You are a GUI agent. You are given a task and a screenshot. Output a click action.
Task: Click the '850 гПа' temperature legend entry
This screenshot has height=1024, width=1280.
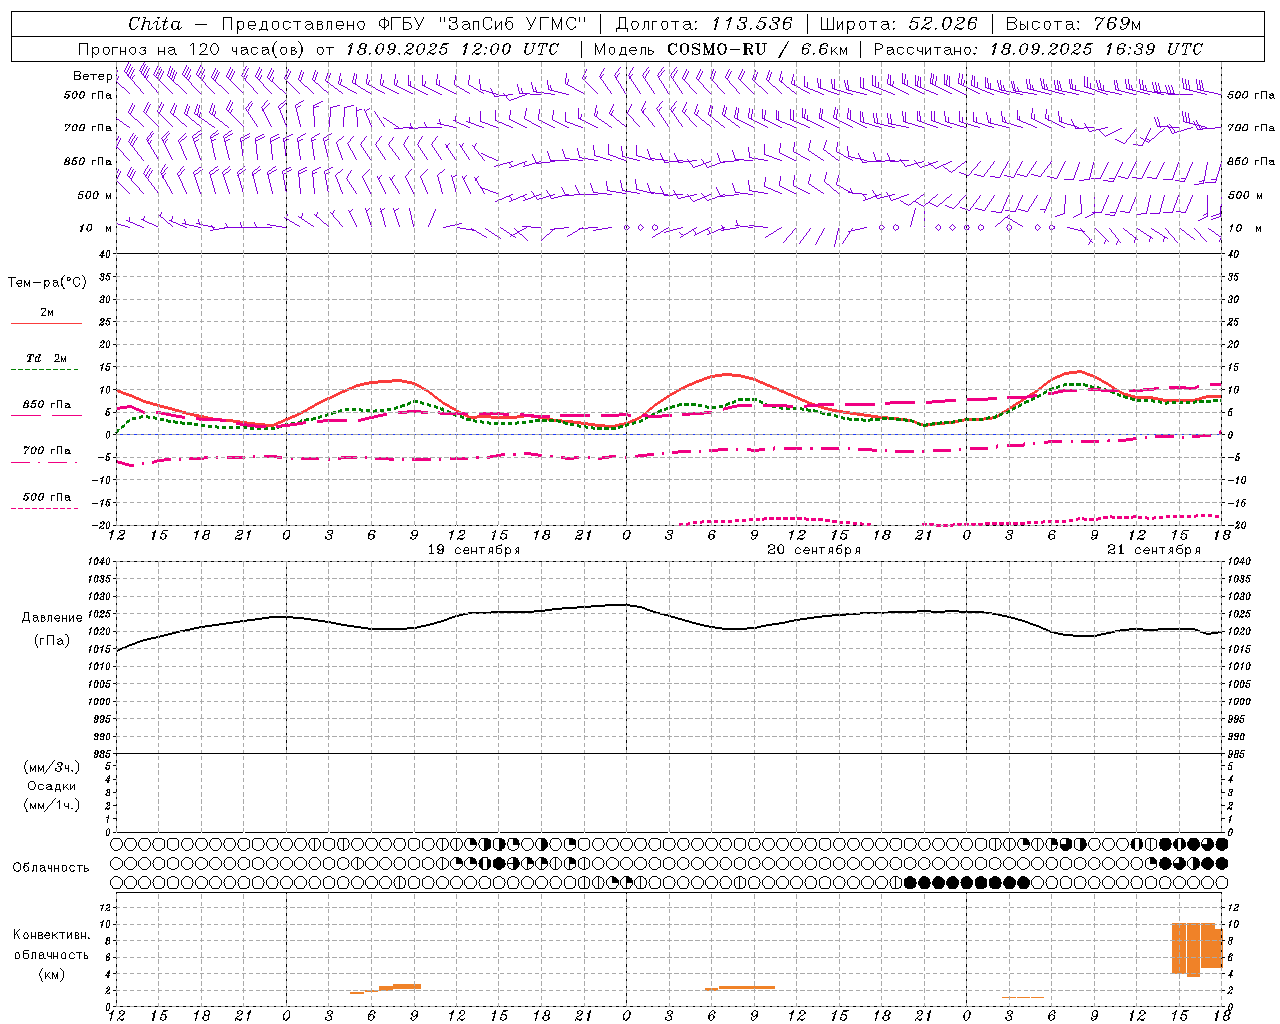(47, 405)
